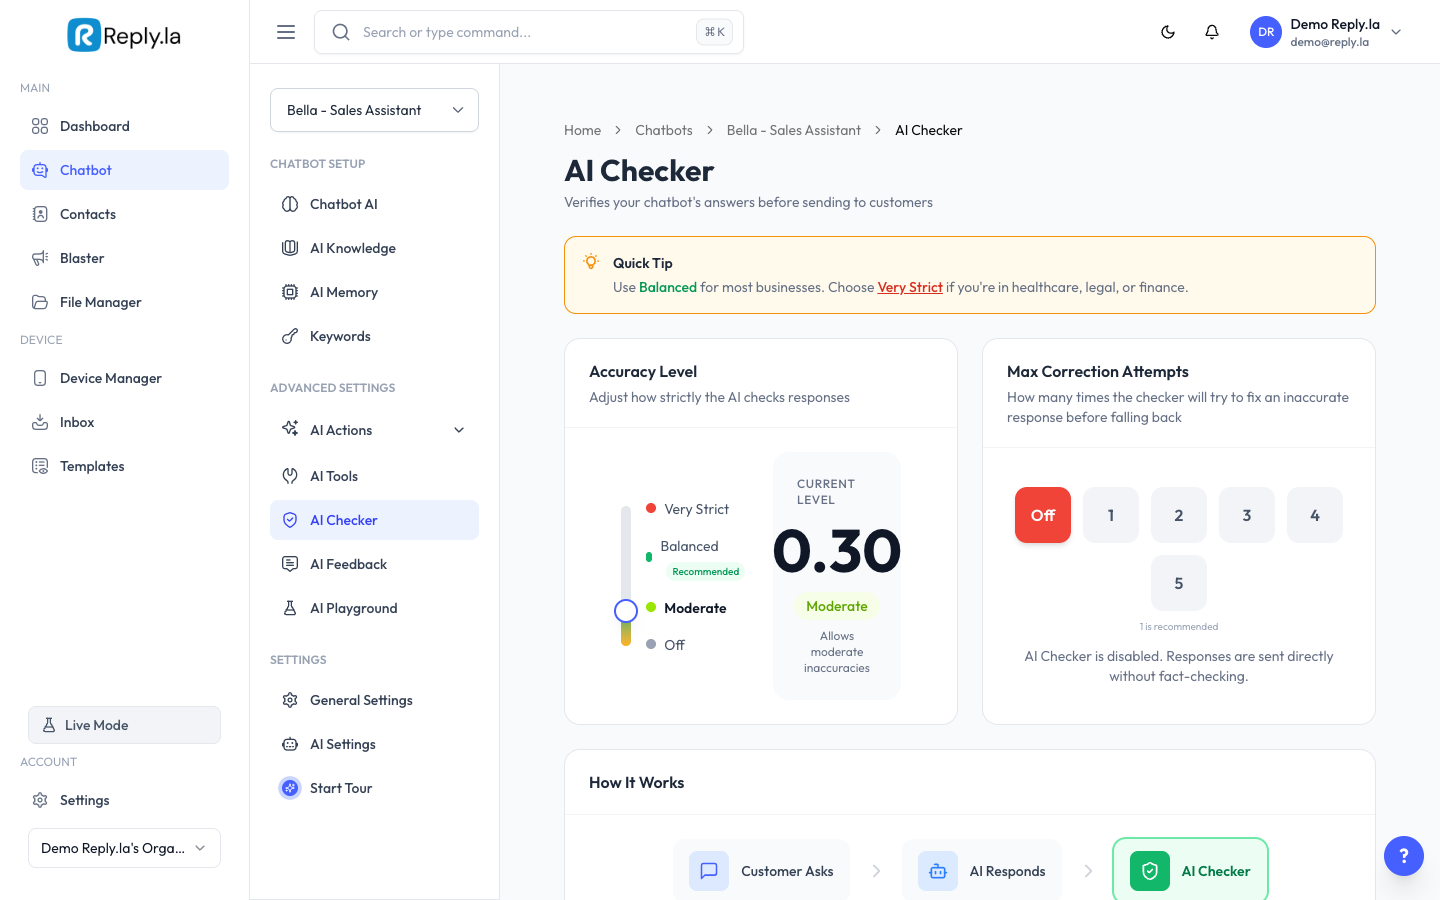Click the Contacts icon in sidebar
This screenshot has height=900, width=1440.
pos(40,214)
